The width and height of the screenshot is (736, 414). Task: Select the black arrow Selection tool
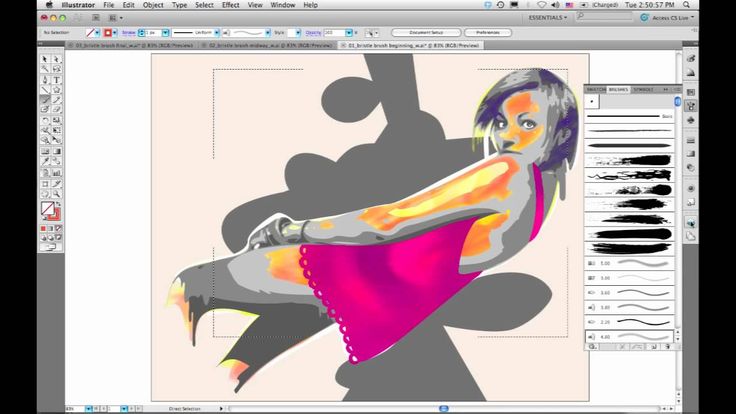(x=45, y=59)
